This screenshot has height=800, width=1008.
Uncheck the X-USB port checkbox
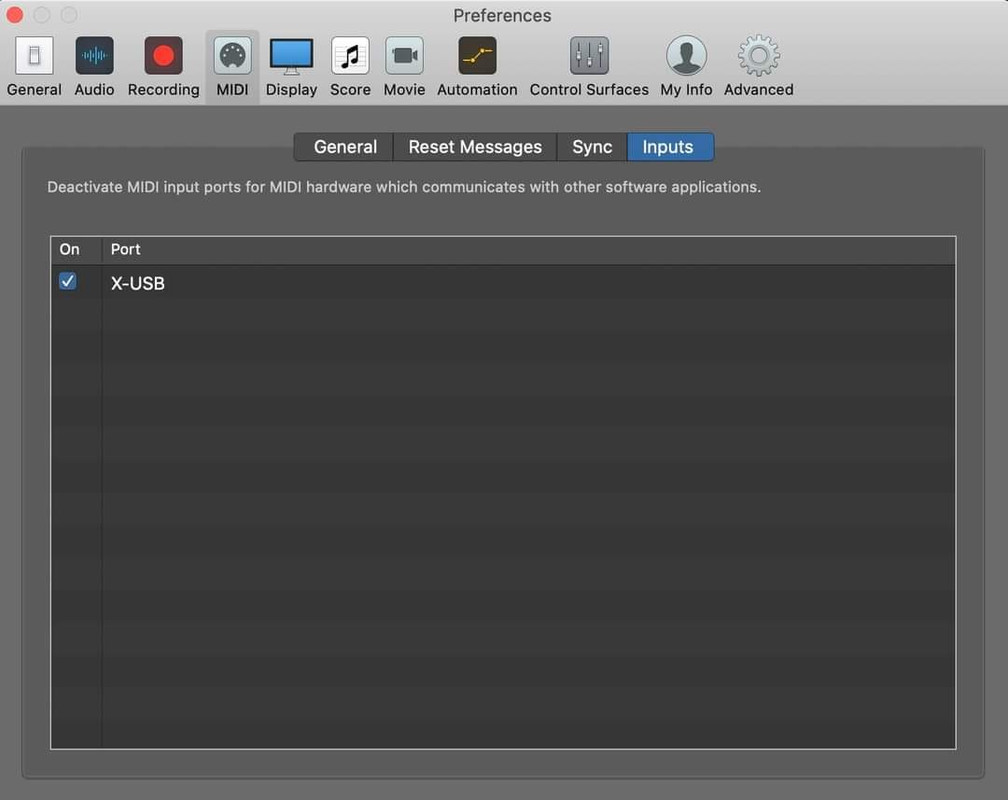point(68,281)
